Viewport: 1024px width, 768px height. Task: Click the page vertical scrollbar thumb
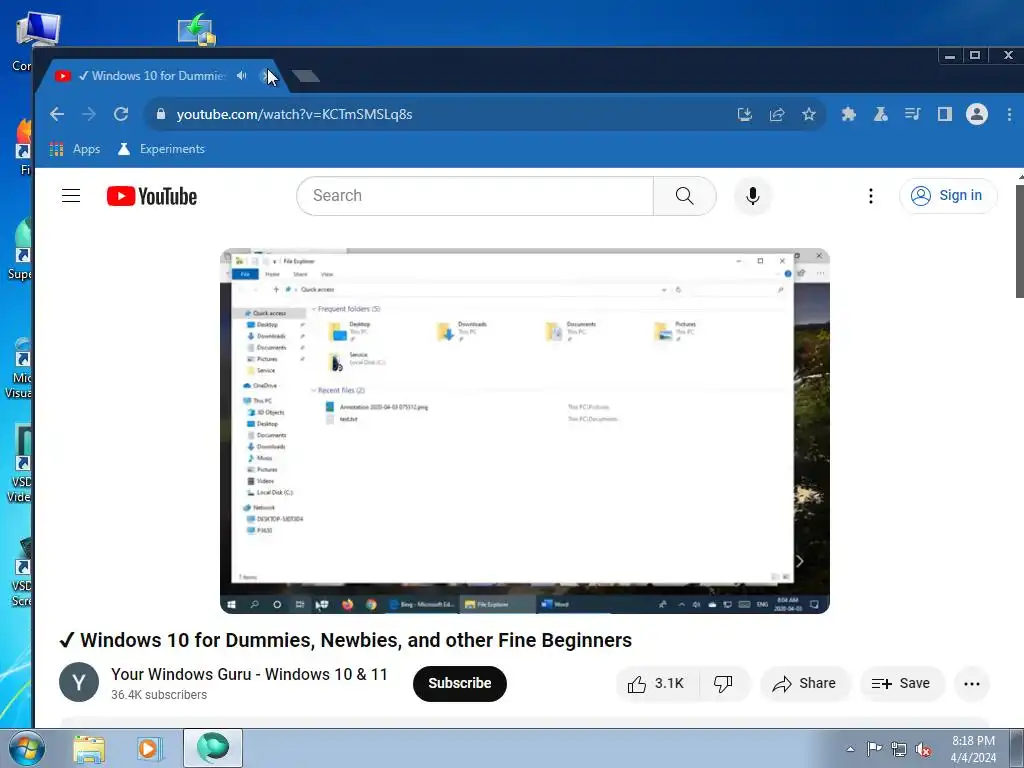tap(1019, 241)
